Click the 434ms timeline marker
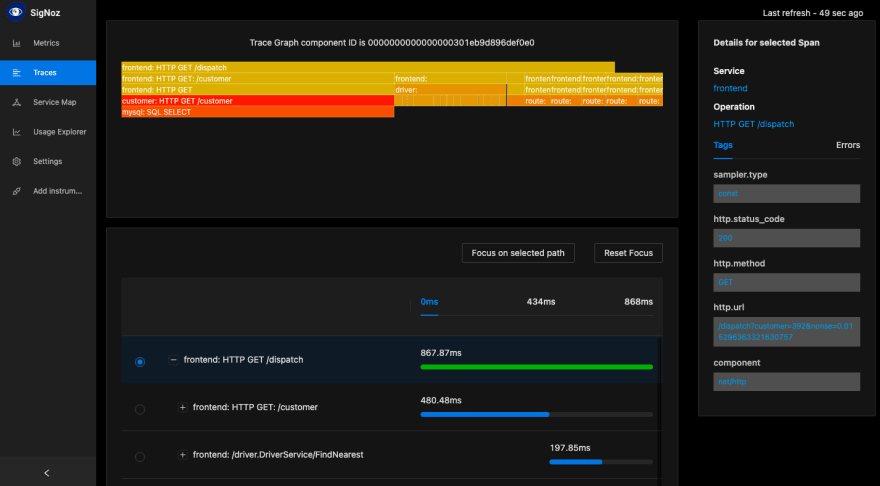The image size is (880, 486). click(541, 302)
